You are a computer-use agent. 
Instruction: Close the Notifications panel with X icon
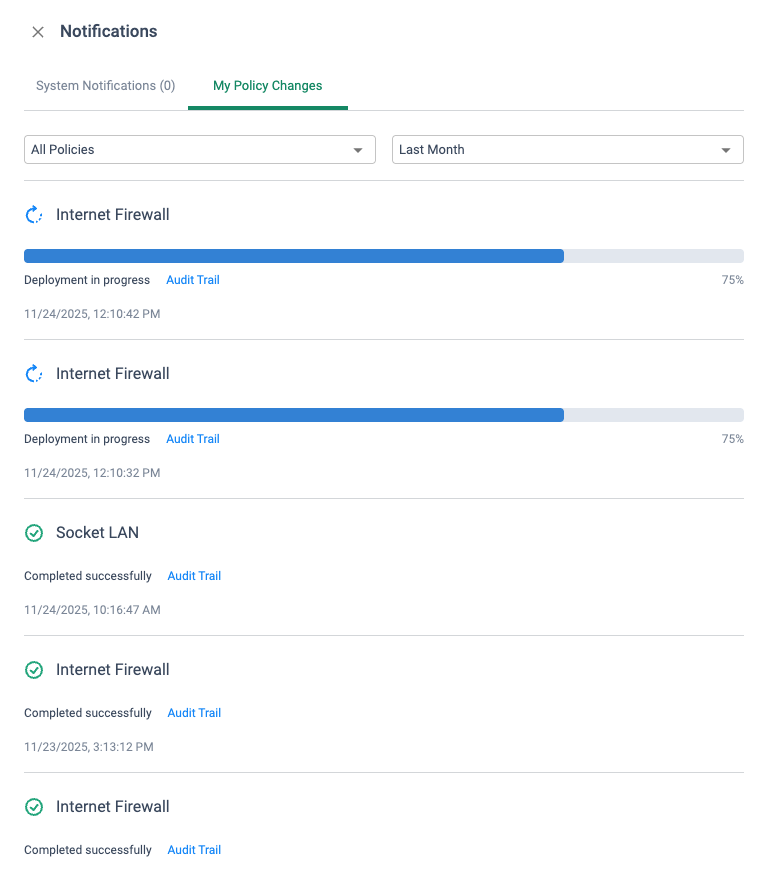pyautogui.click(x=38, y=32)
